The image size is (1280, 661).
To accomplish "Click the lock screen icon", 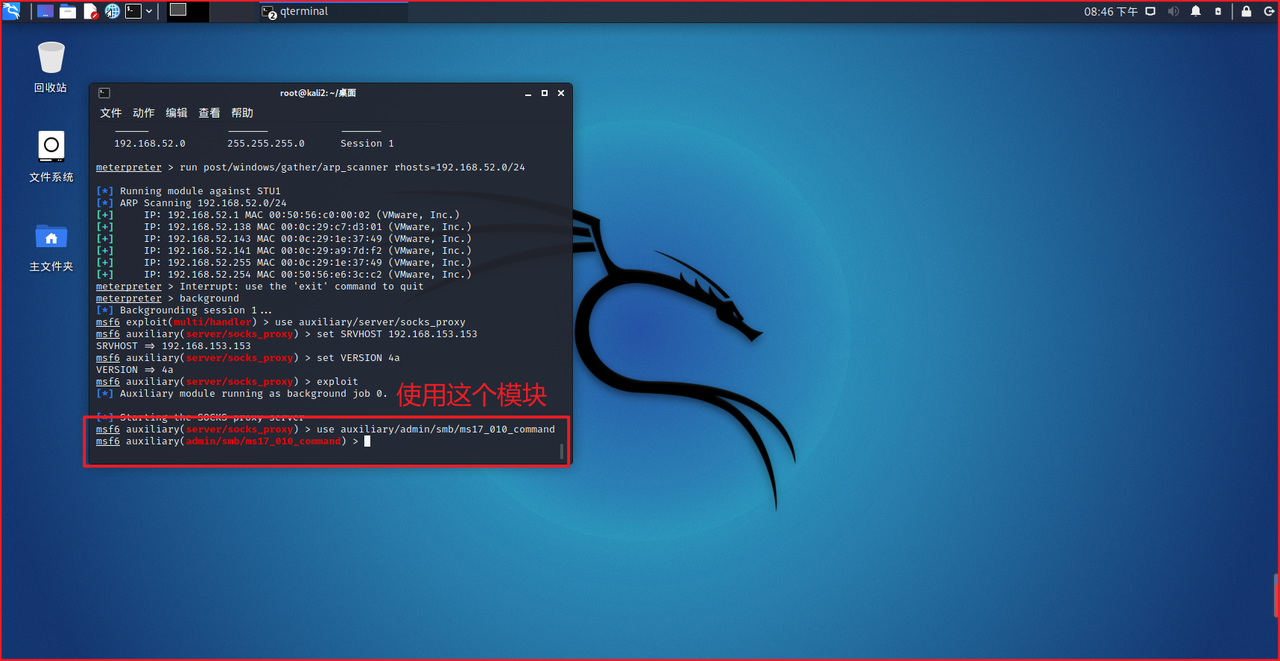I will pyautogui.click(x=1246, y=11).
